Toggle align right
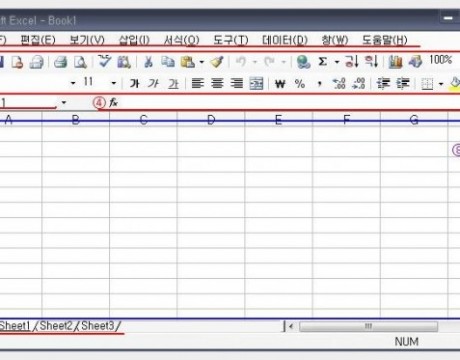This screenshot has height=360, width=460. click(x=237, y=83)
